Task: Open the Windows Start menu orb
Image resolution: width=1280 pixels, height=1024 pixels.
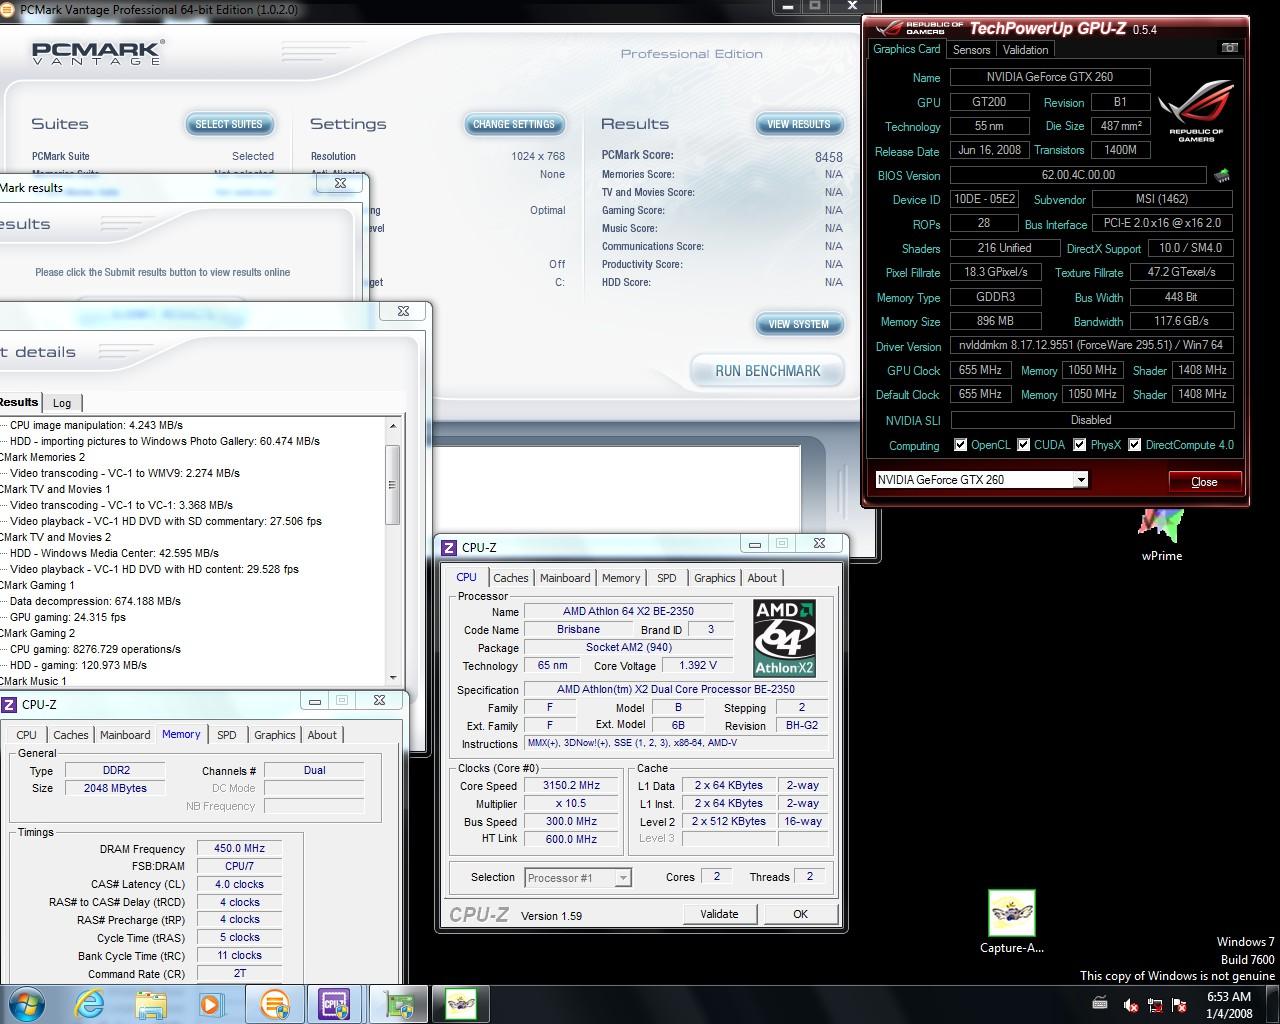Action: tap(27, 1003)
